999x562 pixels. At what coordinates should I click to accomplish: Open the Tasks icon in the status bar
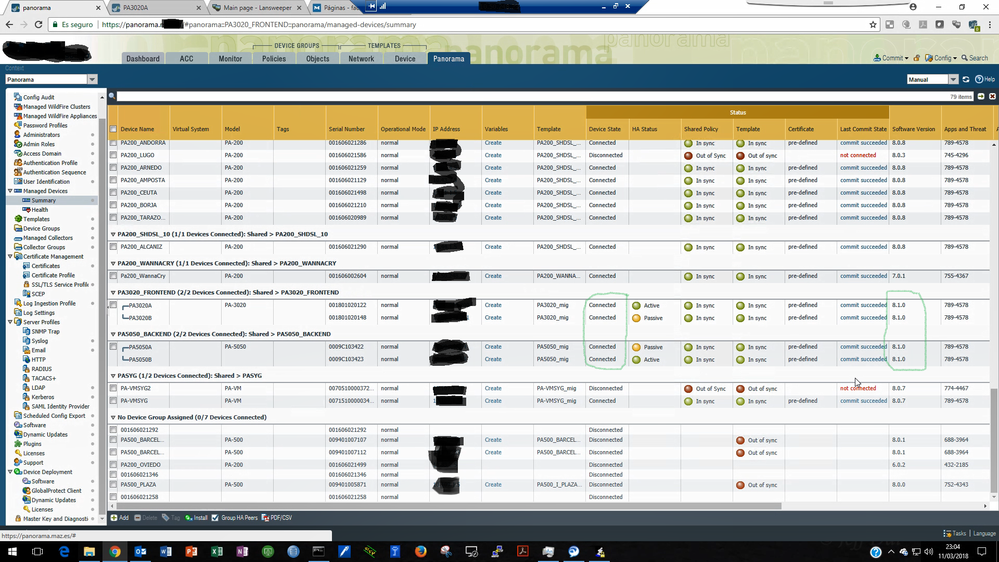pos(947,533)
